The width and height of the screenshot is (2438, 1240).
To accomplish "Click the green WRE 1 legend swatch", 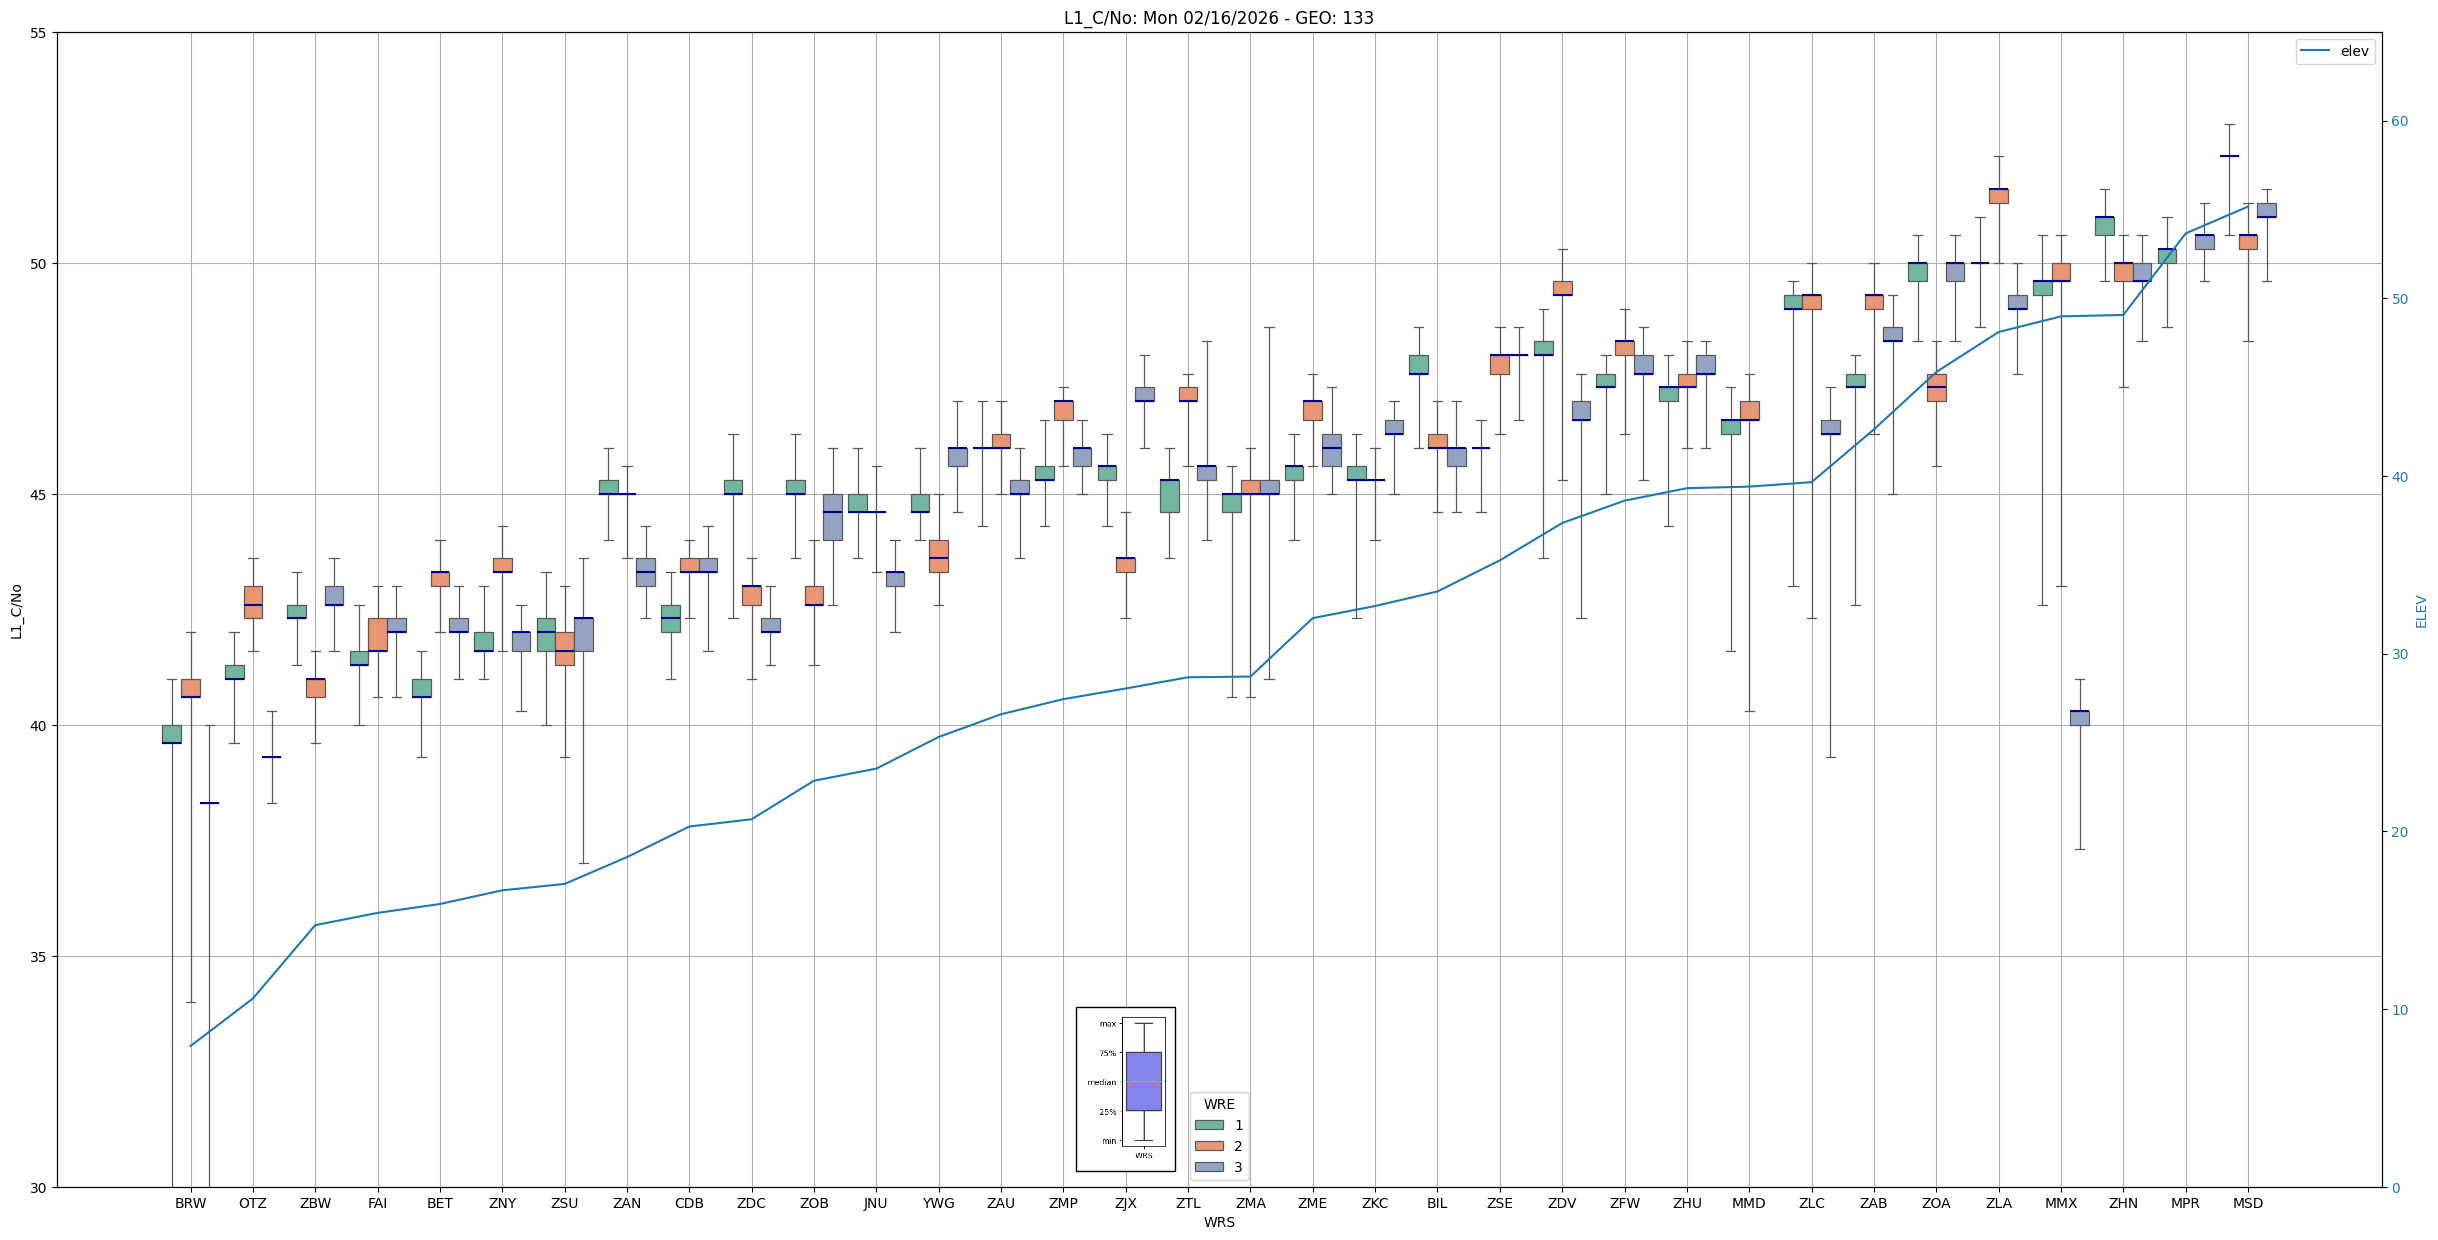I will pos(1209,1125).
